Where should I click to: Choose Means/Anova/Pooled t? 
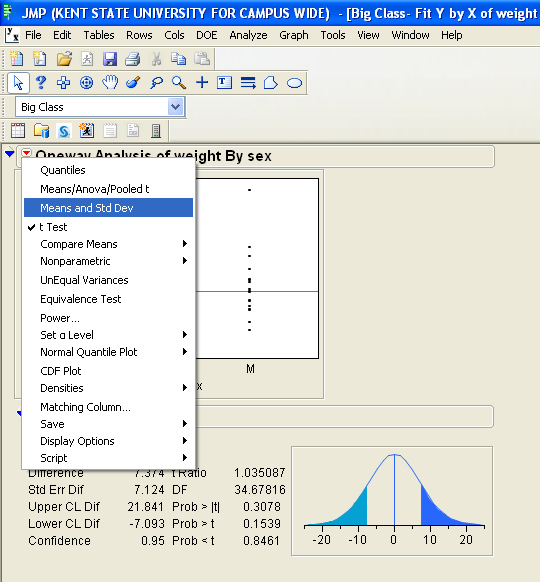coord(108,189)
